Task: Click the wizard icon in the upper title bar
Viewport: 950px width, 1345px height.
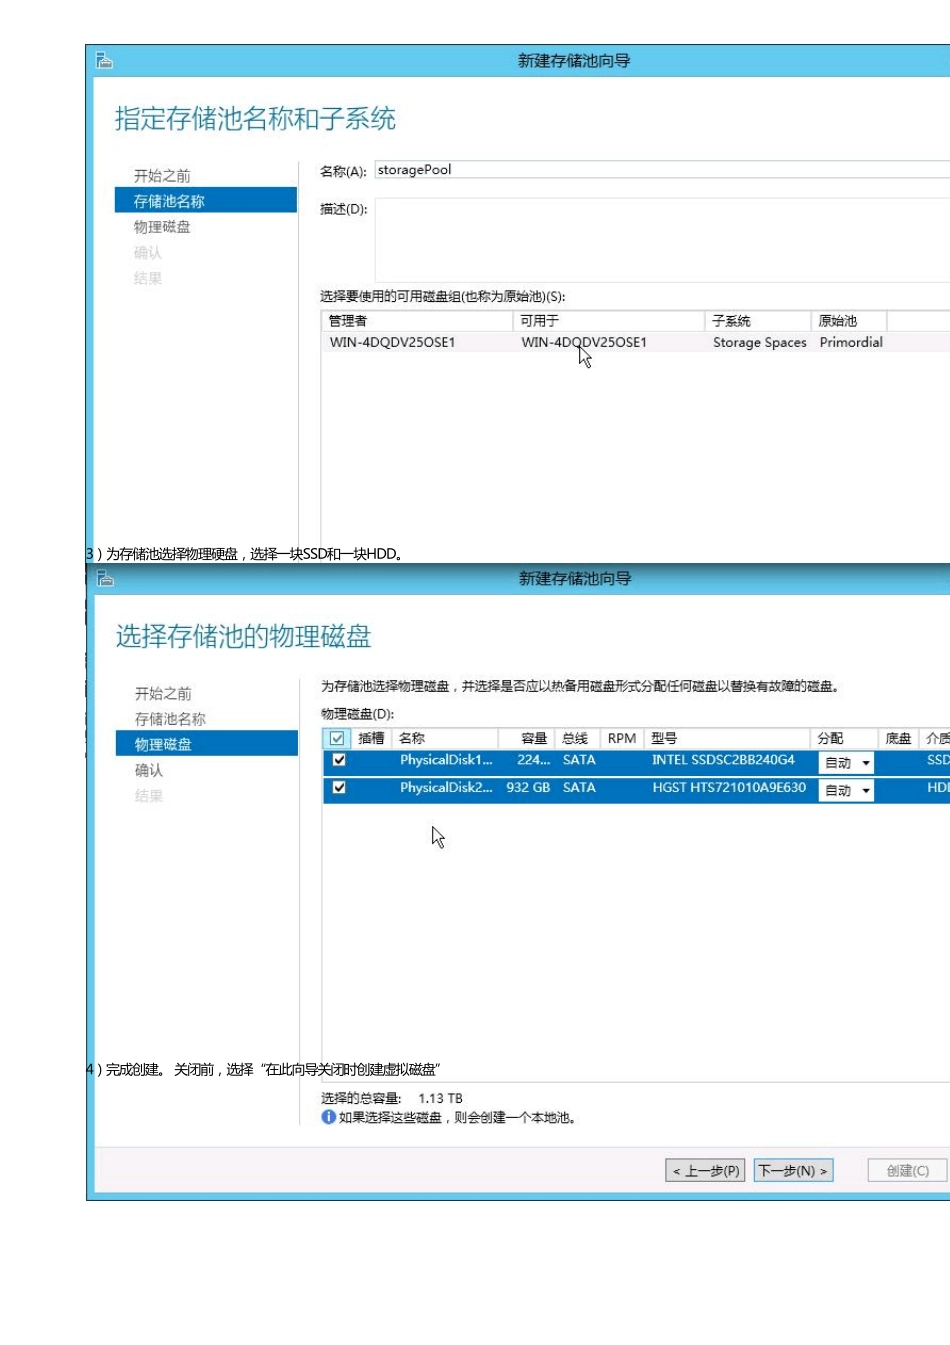Action: pyautogui.click(x=104, y=61)
